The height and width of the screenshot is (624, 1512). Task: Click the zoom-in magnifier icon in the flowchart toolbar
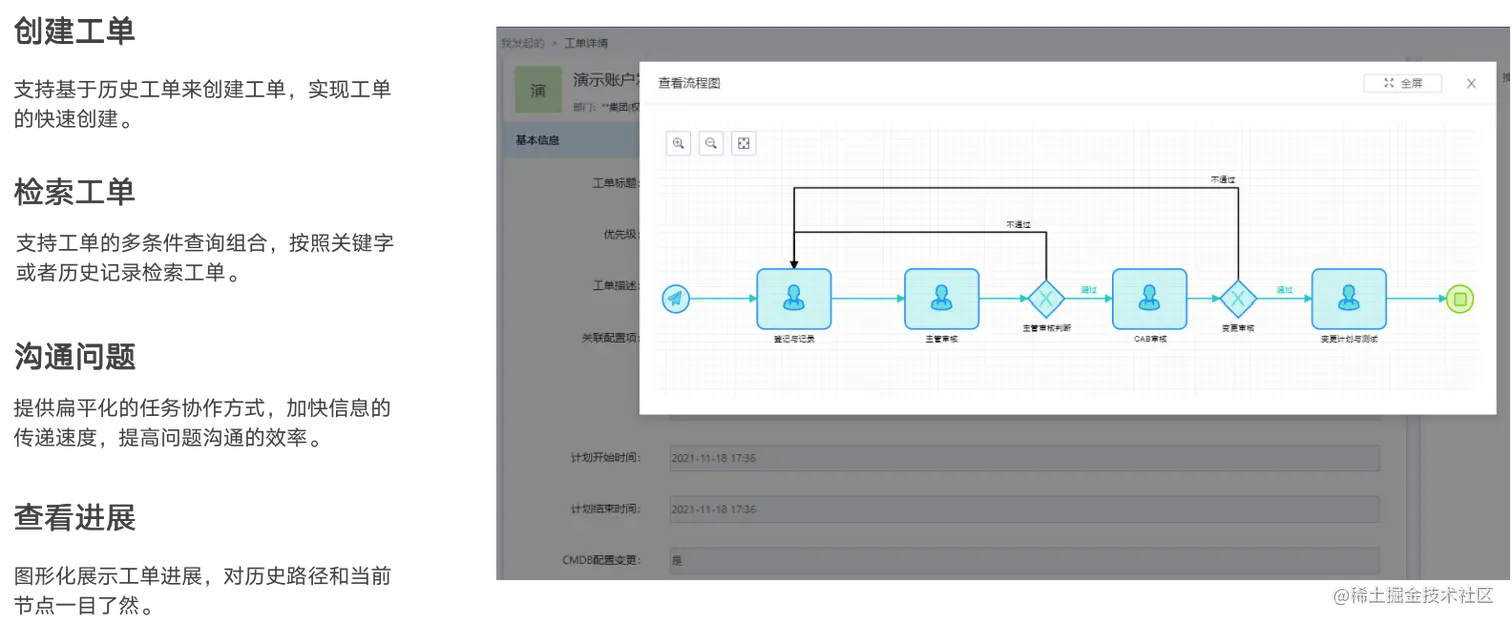[678, 143]
